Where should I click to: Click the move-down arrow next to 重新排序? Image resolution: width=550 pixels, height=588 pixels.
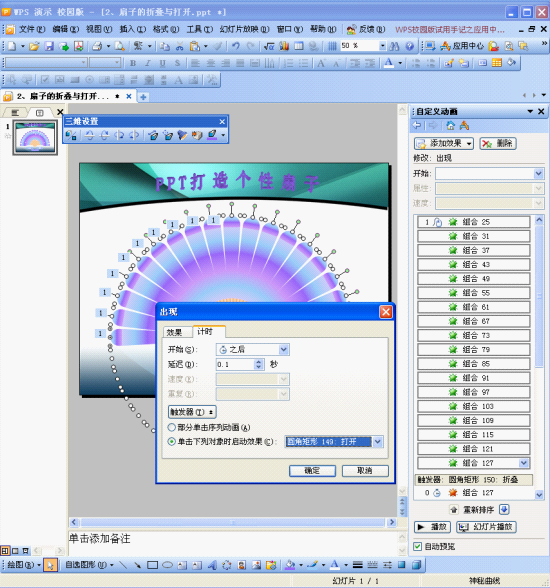505,510
